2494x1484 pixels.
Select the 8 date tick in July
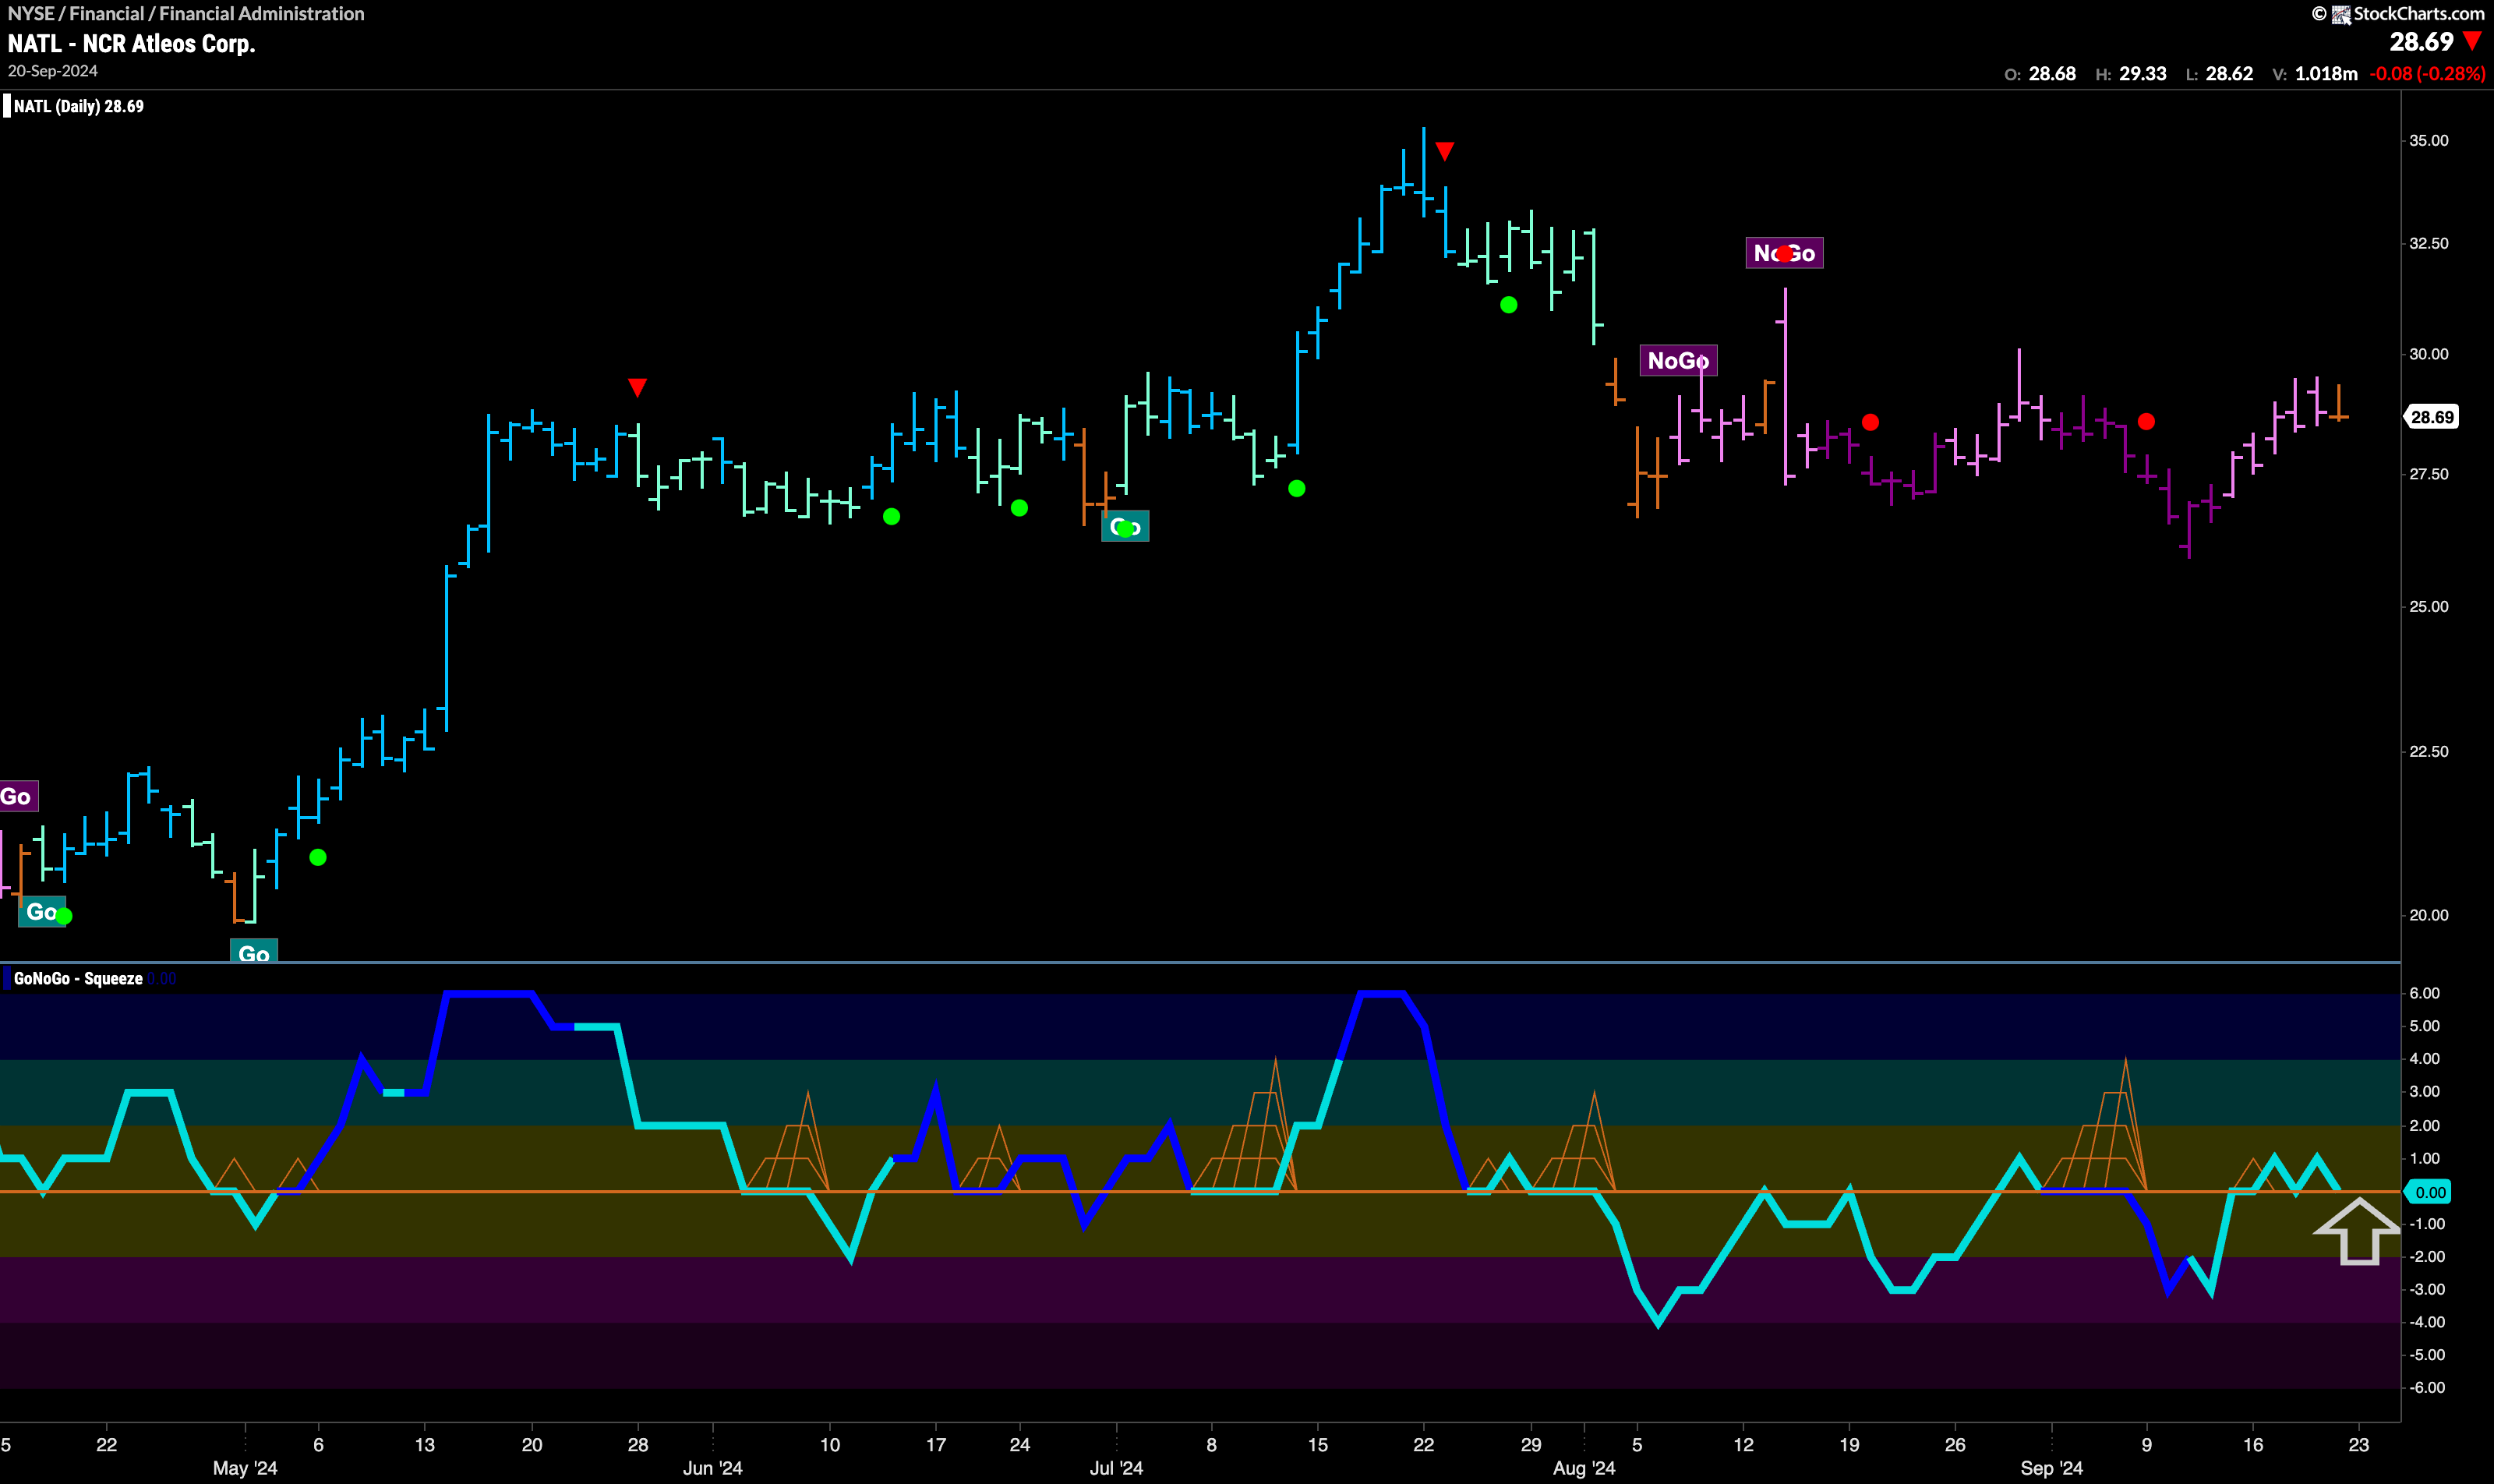coord(1211,1444)
